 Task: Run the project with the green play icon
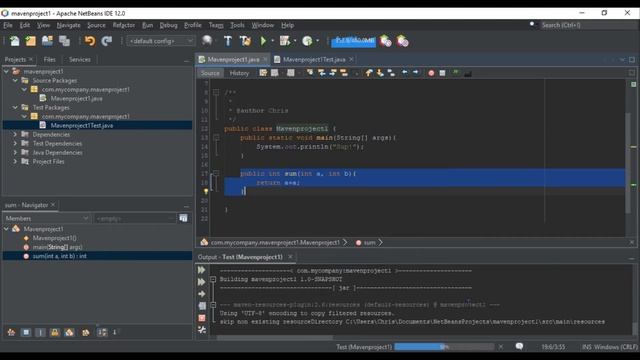[263, 41]
